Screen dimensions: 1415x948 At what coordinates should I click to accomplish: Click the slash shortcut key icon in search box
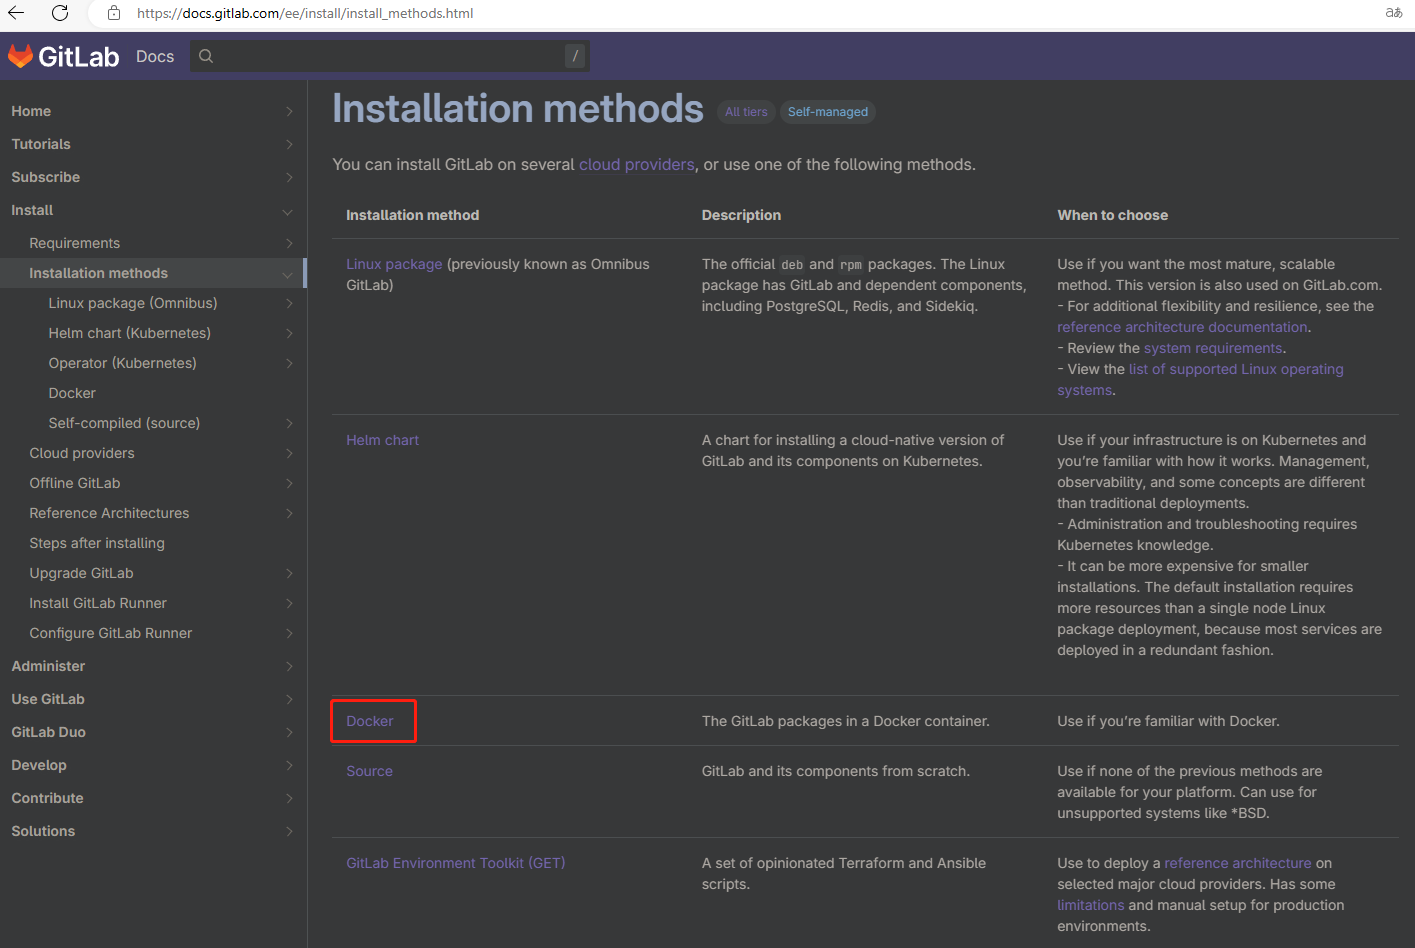pos(575,56)
